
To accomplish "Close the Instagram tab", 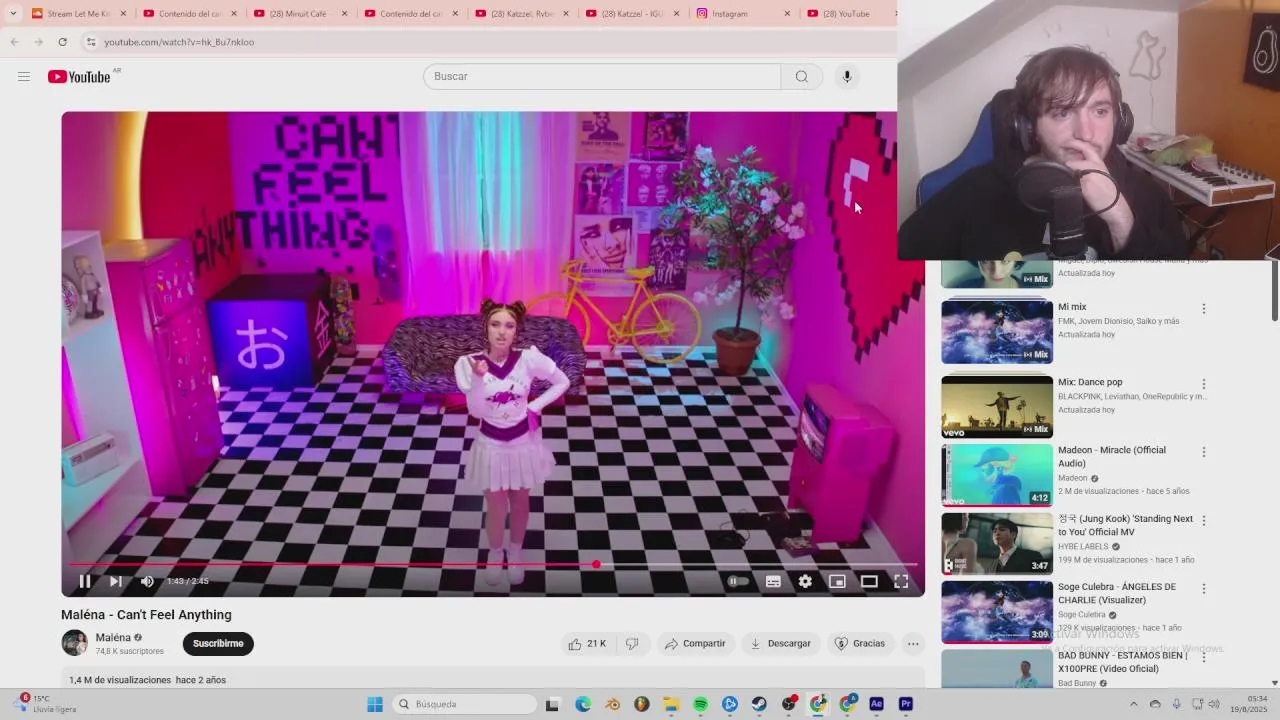I will 787,14.
